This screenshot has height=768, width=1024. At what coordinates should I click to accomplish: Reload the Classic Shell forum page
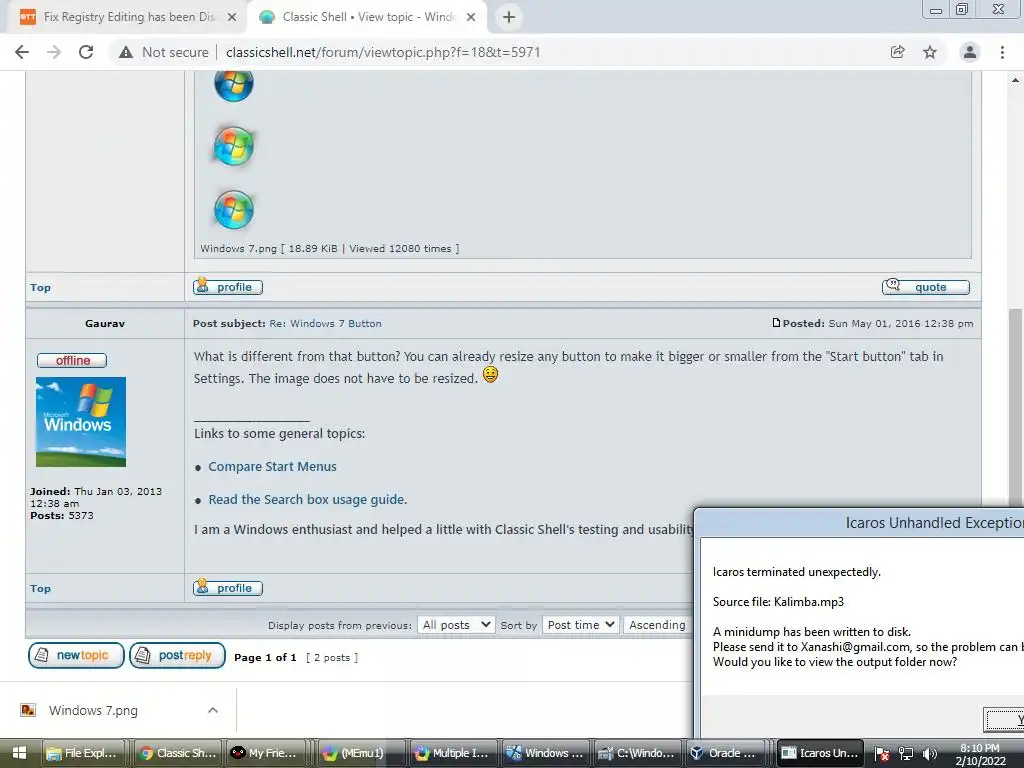click(x=86, y=52)
